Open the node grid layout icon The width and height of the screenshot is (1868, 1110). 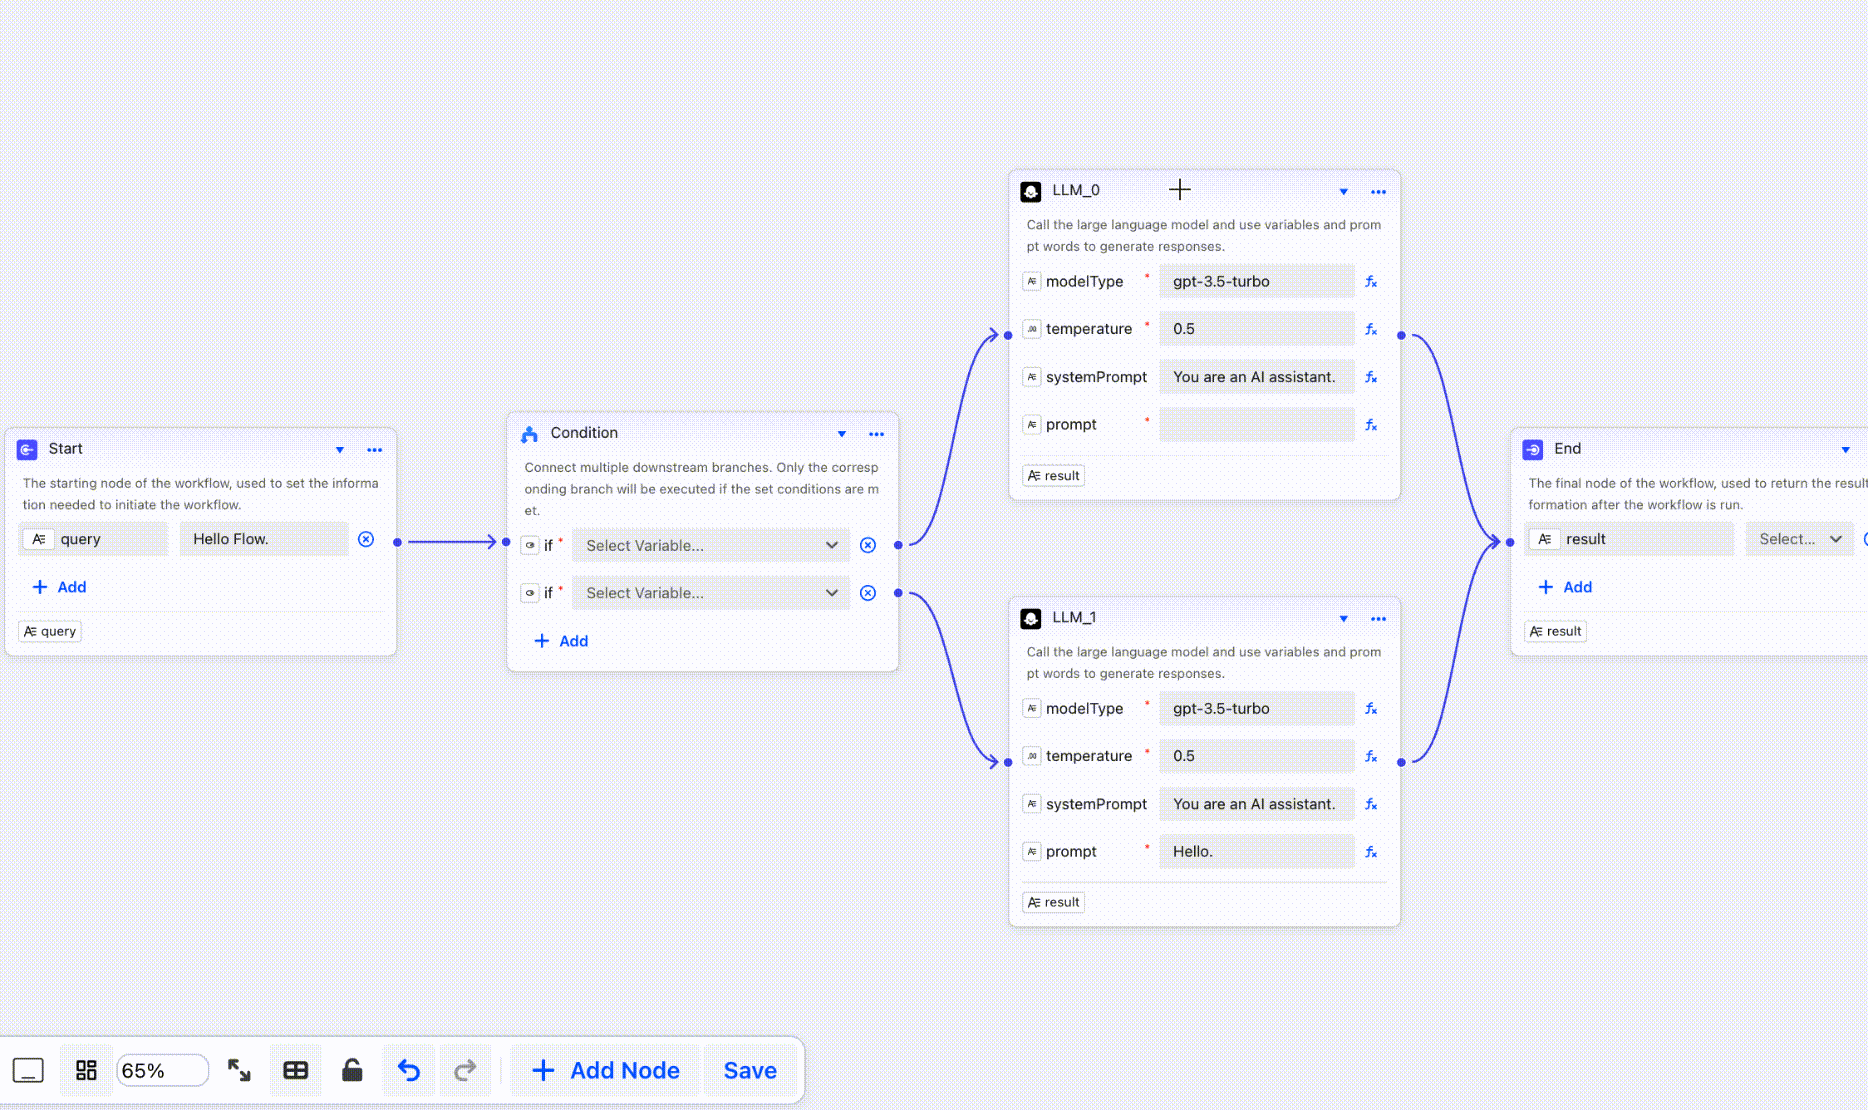coord(86,1070)
